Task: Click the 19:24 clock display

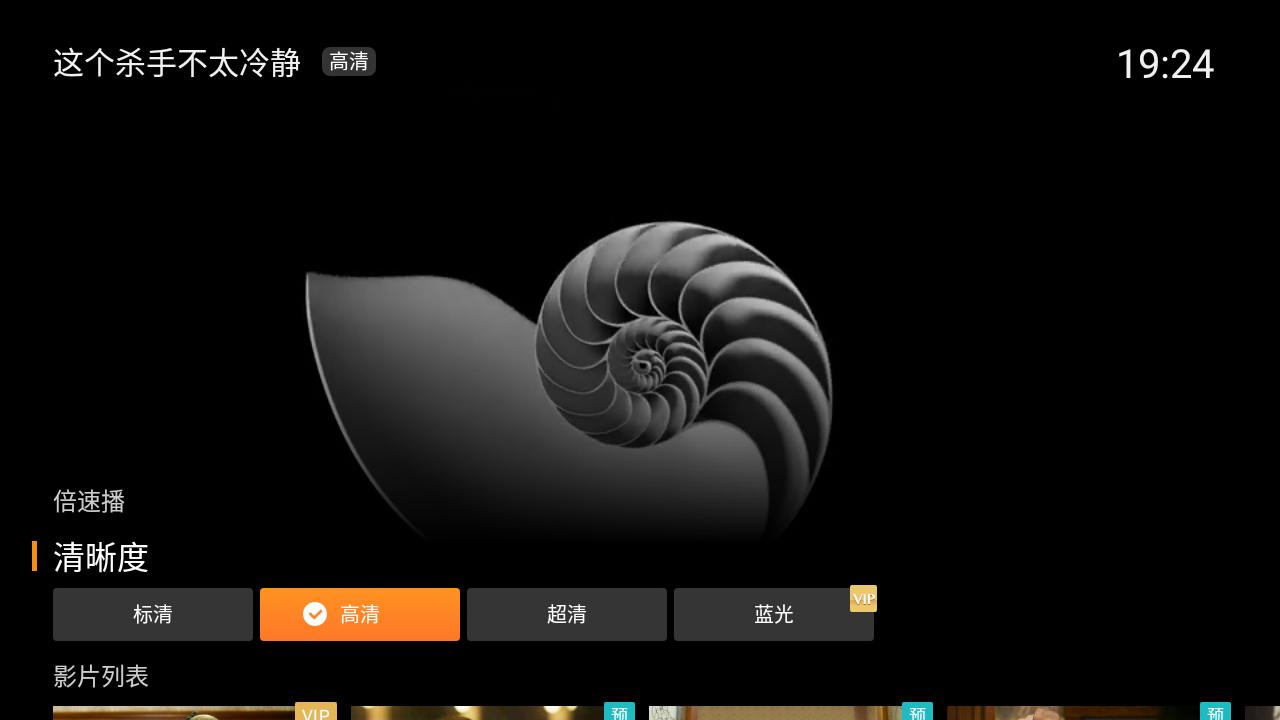Action: [1165, 64]
